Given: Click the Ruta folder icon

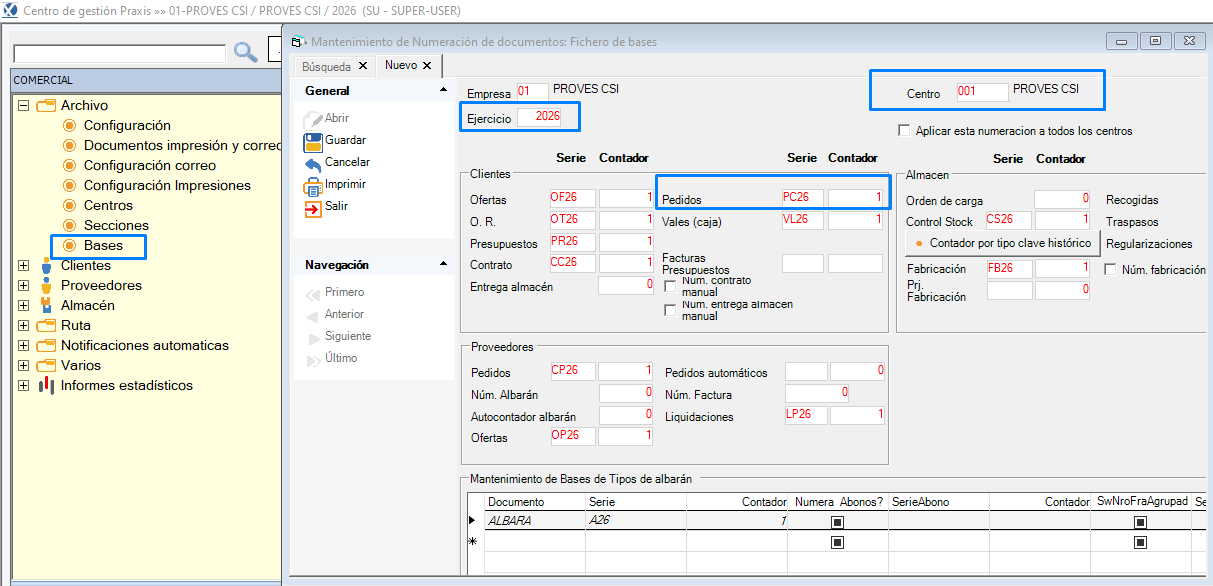Looking at the screenshot, I should point(46,325).
